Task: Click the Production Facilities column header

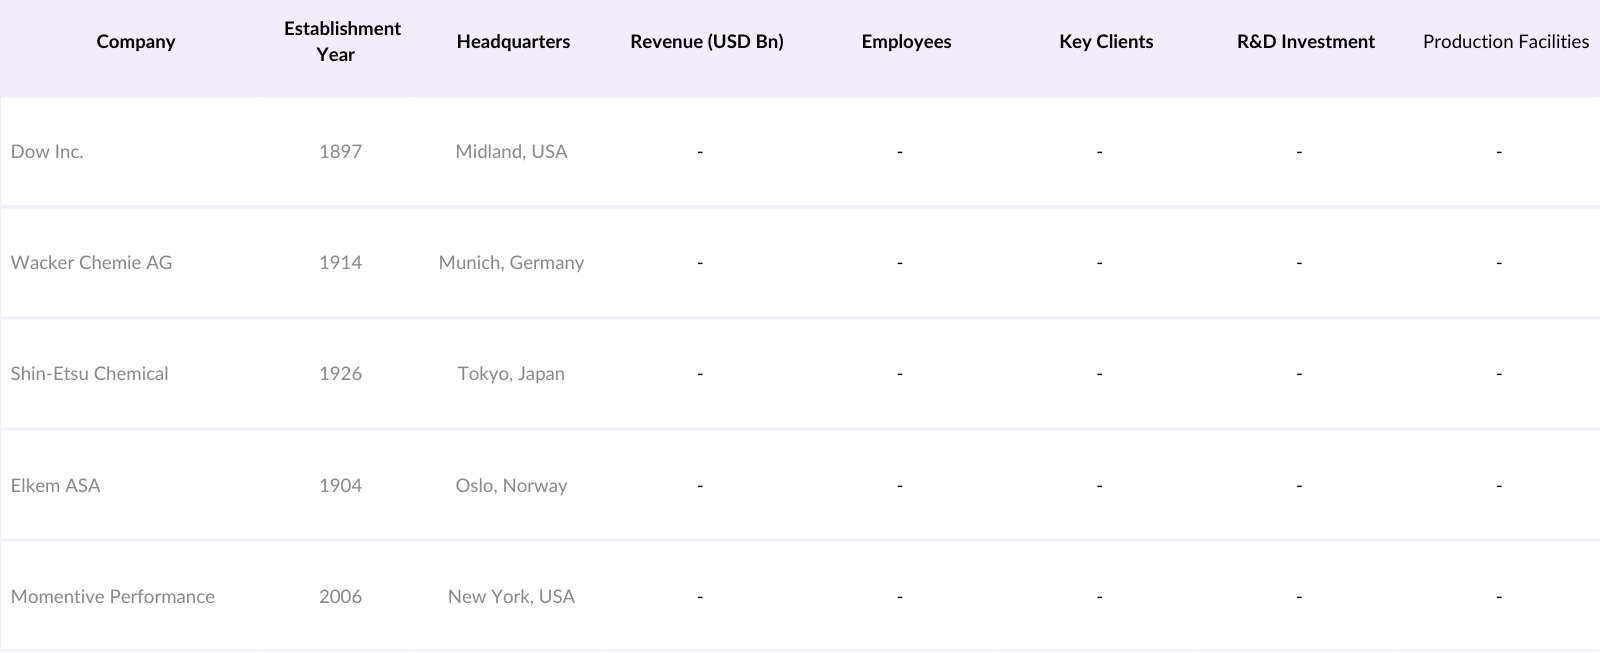Action: [1505, 42]
